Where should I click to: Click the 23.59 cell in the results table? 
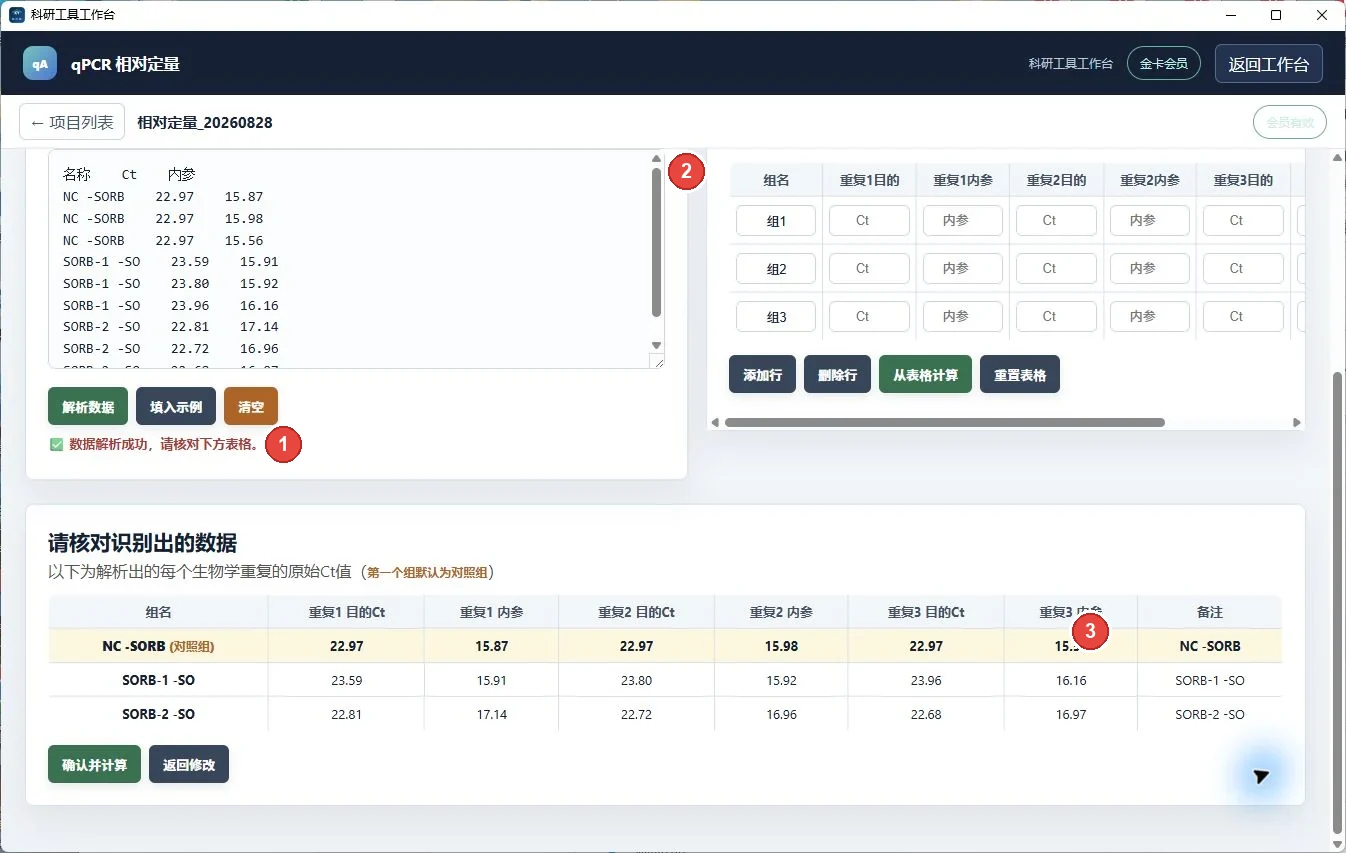(346, 680)
